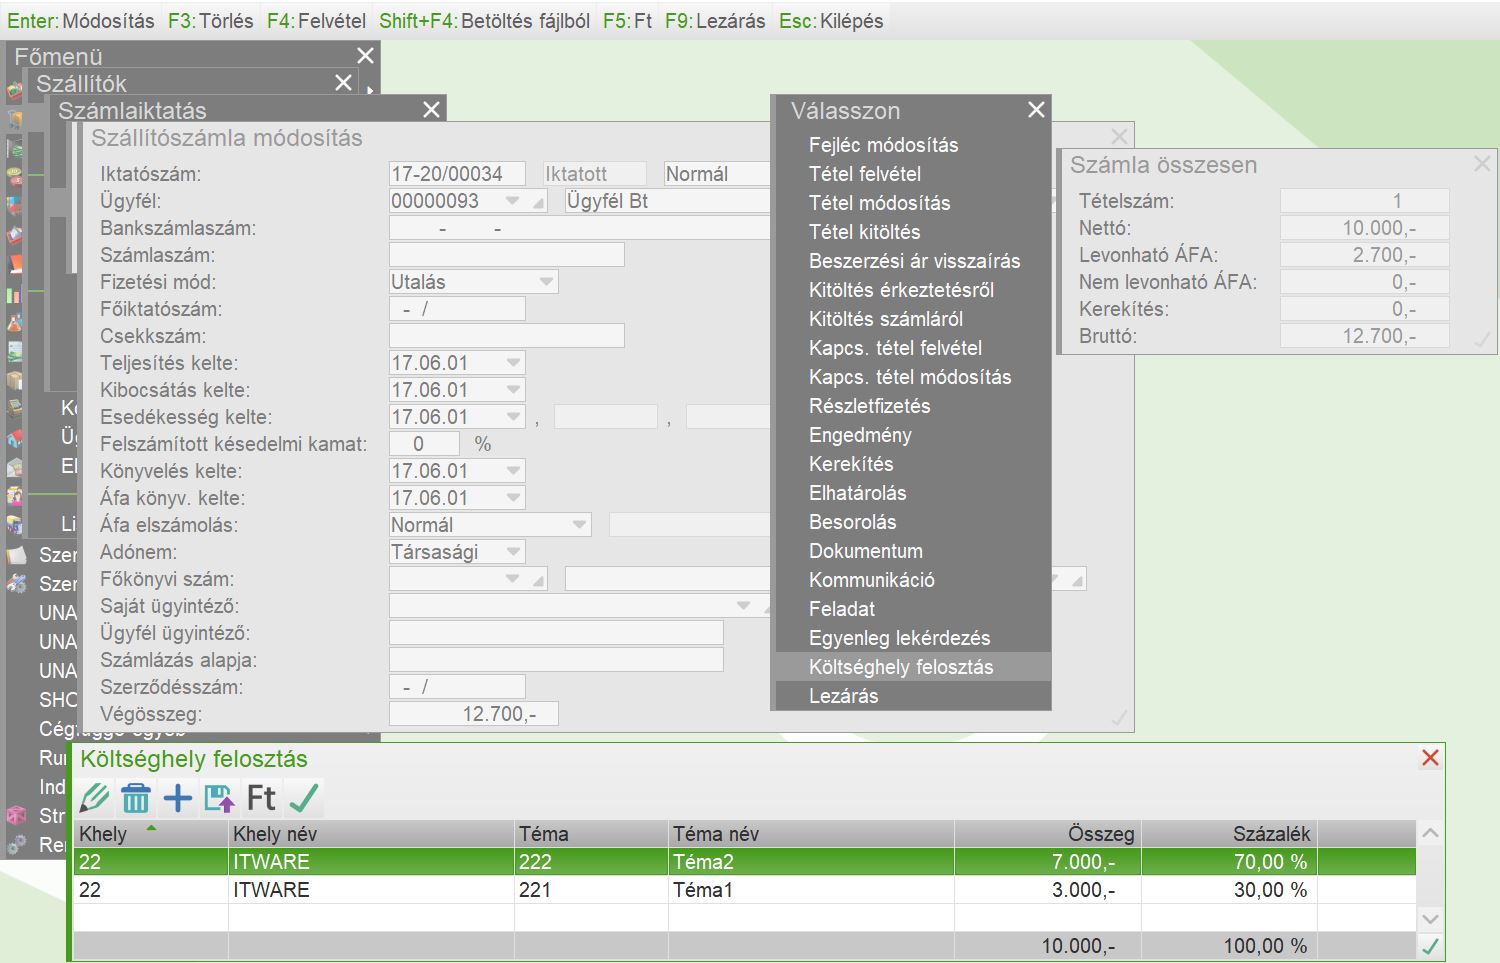Click the Ügyfél ügyintéző input field
This screenshot has width=1500, height=963.
click(556, 633)
